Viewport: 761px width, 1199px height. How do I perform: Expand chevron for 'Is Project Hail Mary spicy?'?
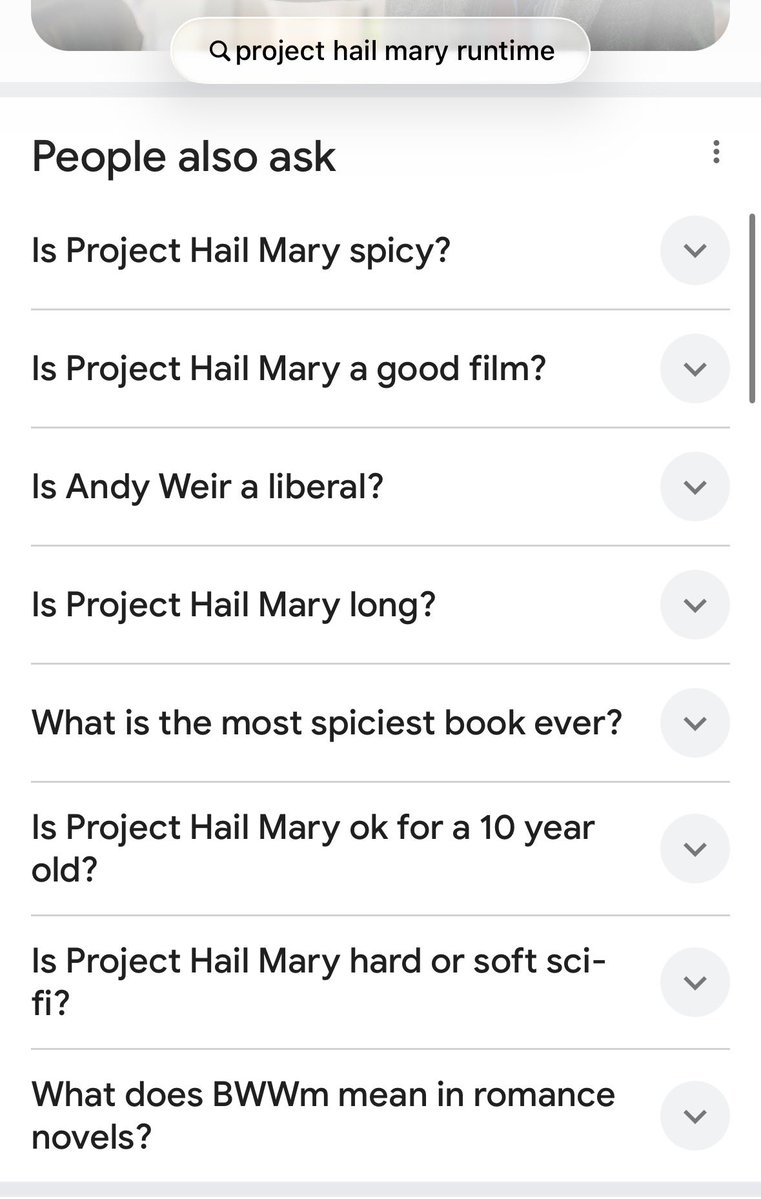tap(694, 250)
